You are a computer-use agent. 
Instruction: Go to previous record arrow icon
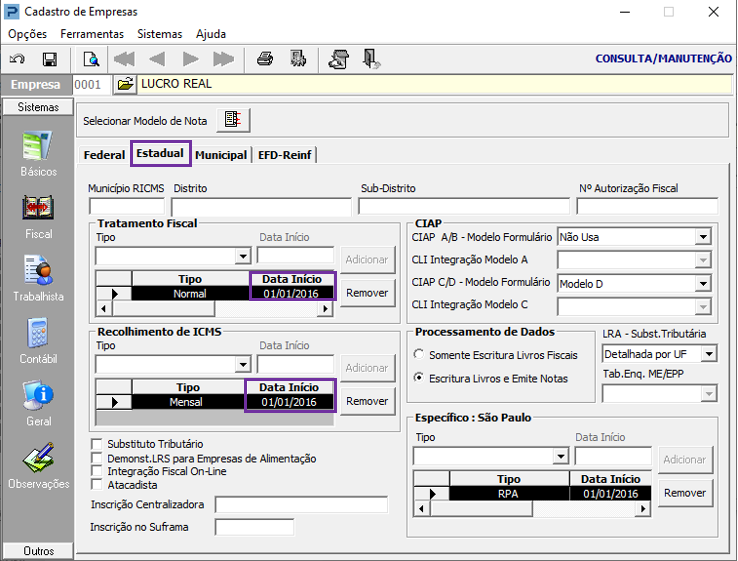[x=157, y=59]
